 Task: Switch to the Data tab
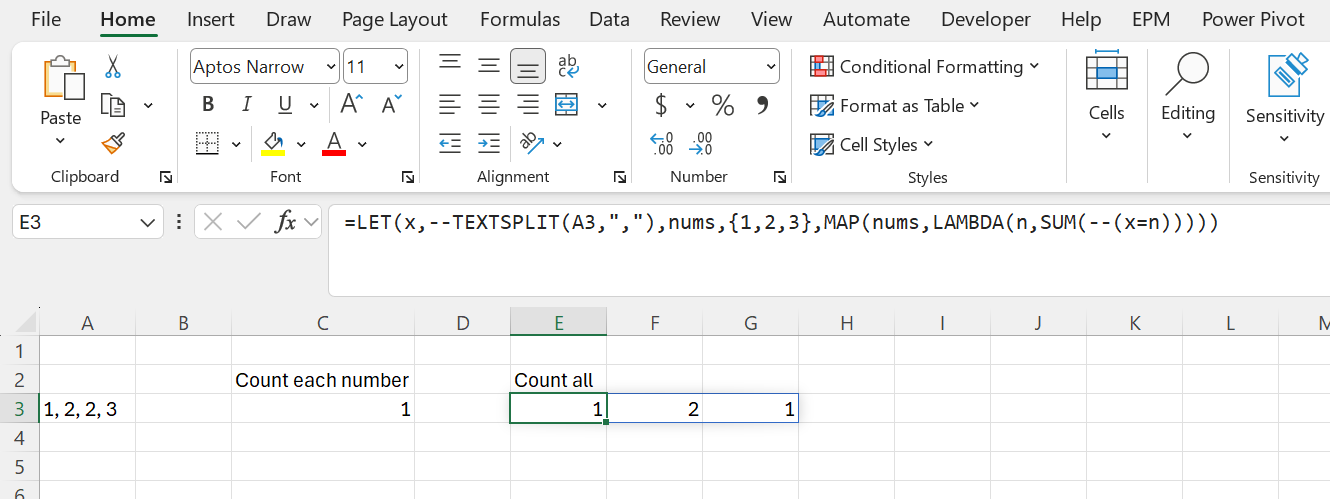click(x=609, y=19)
